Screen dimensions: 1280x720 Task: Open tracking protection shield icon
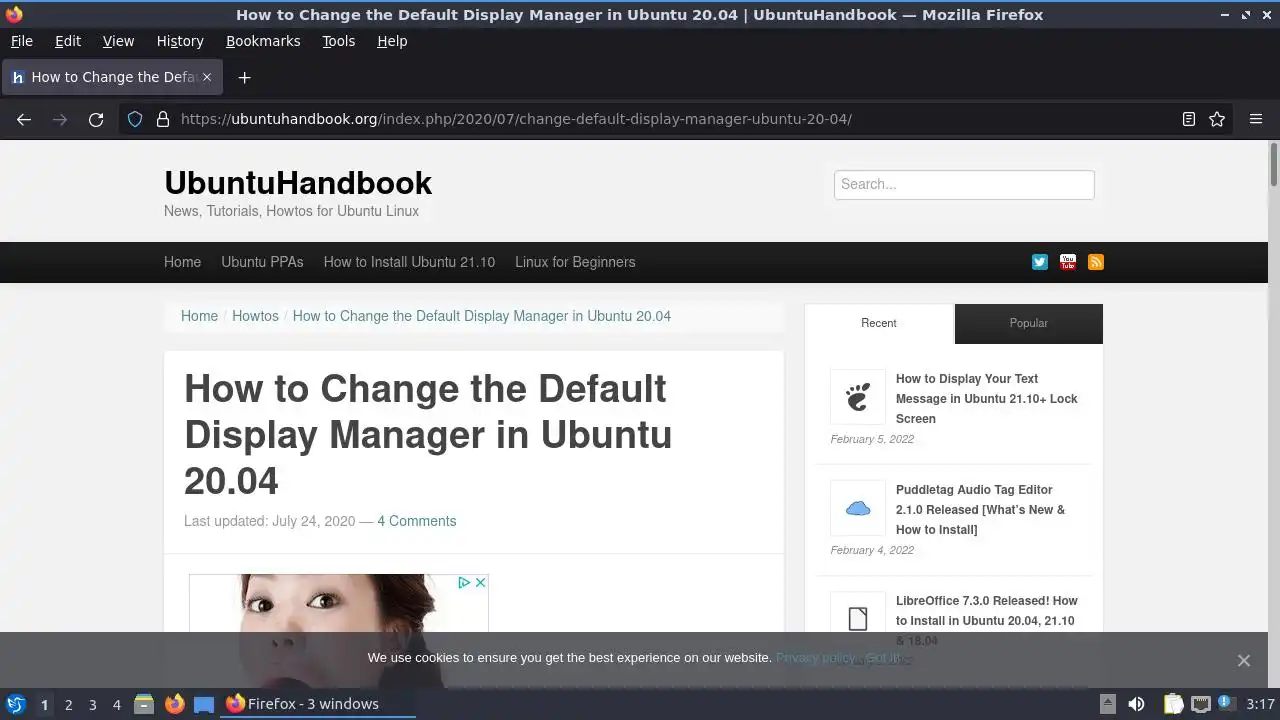135,119
